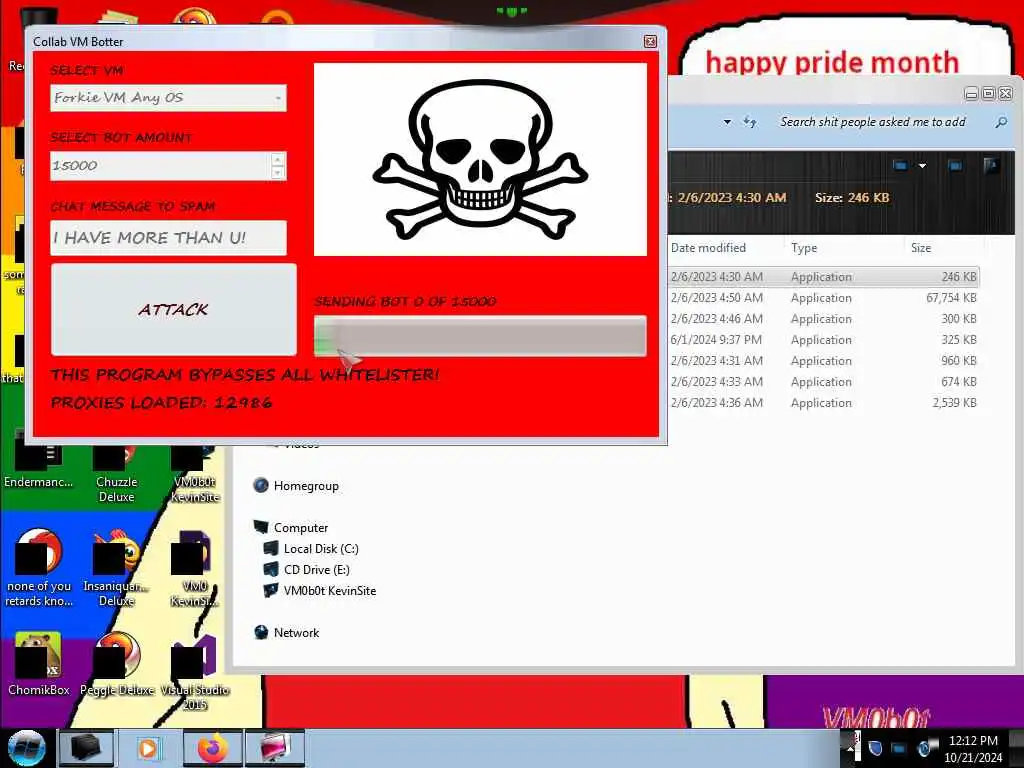Open Explorer address bar history dropdown arrow
This screenshot has height=768, width=1024.
point(727,122)
